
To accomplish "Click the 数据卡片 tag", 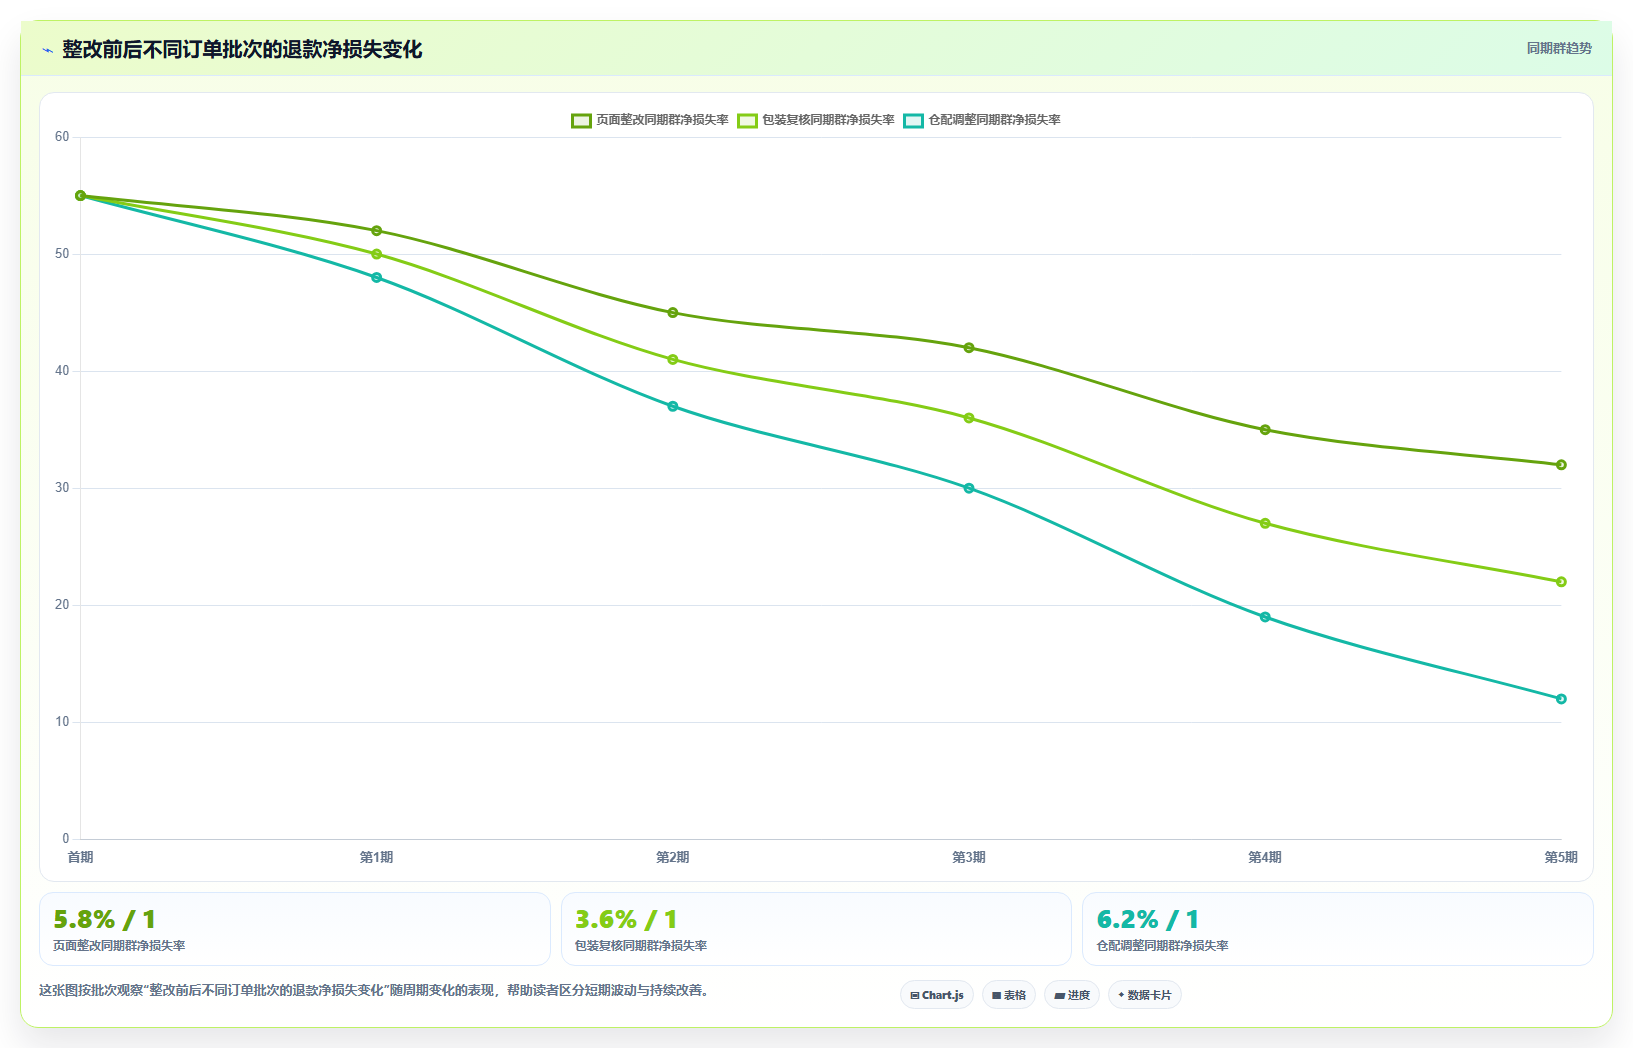I will click(1145, 995).
